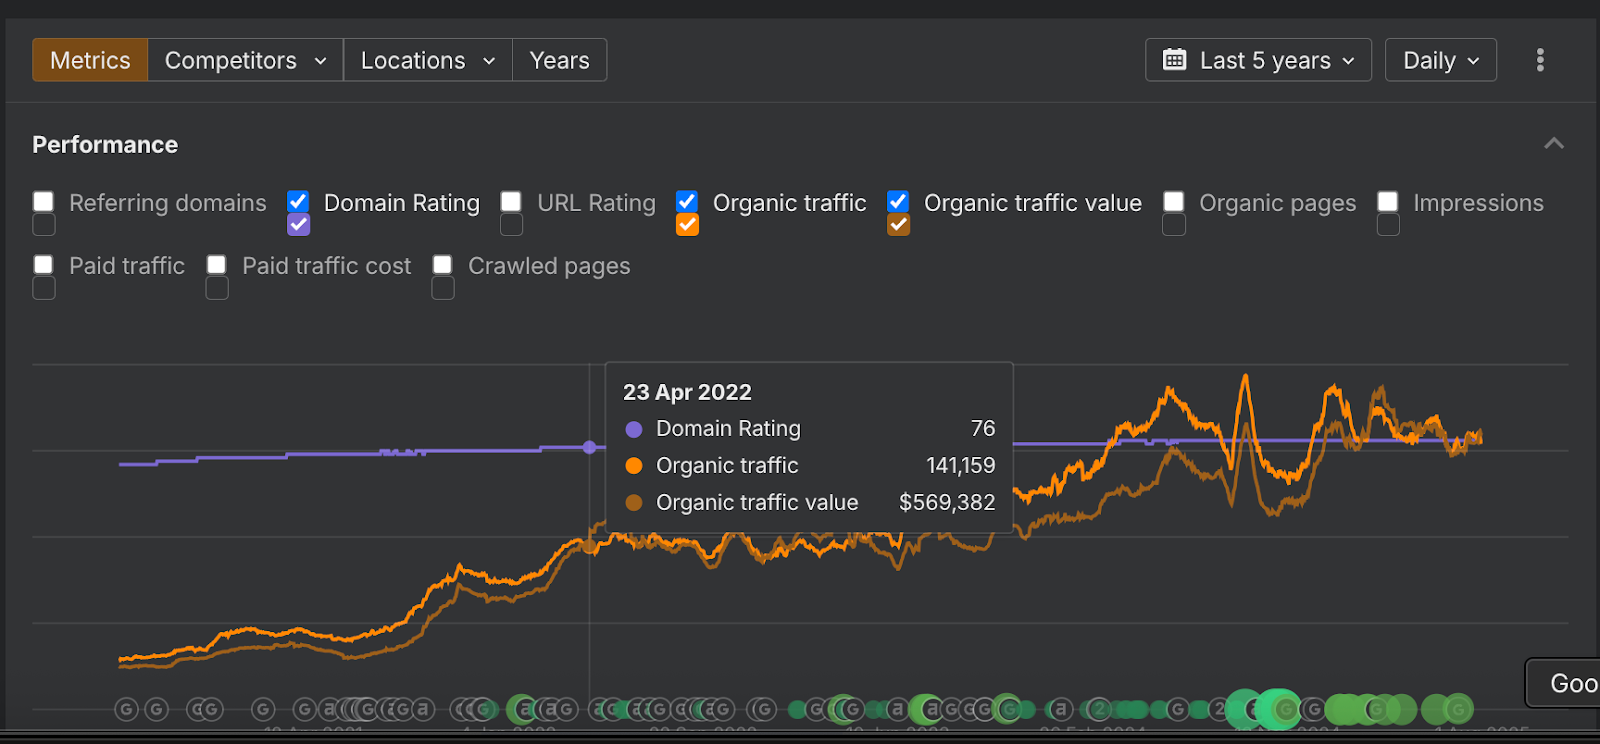Click the second marker labeled 2 on timeline
The height and width of the screenshot is (744, 1600).
(1219, 710)
